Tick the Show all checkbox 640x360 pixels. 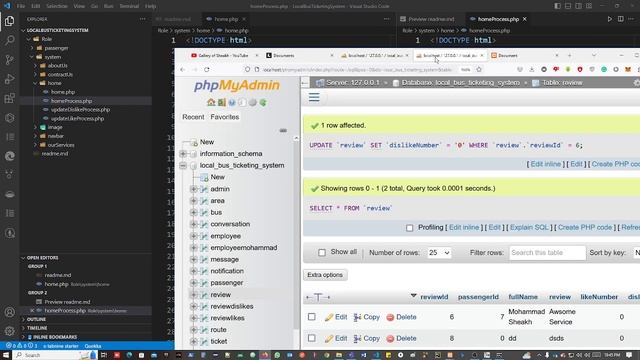tap(322, 253)
